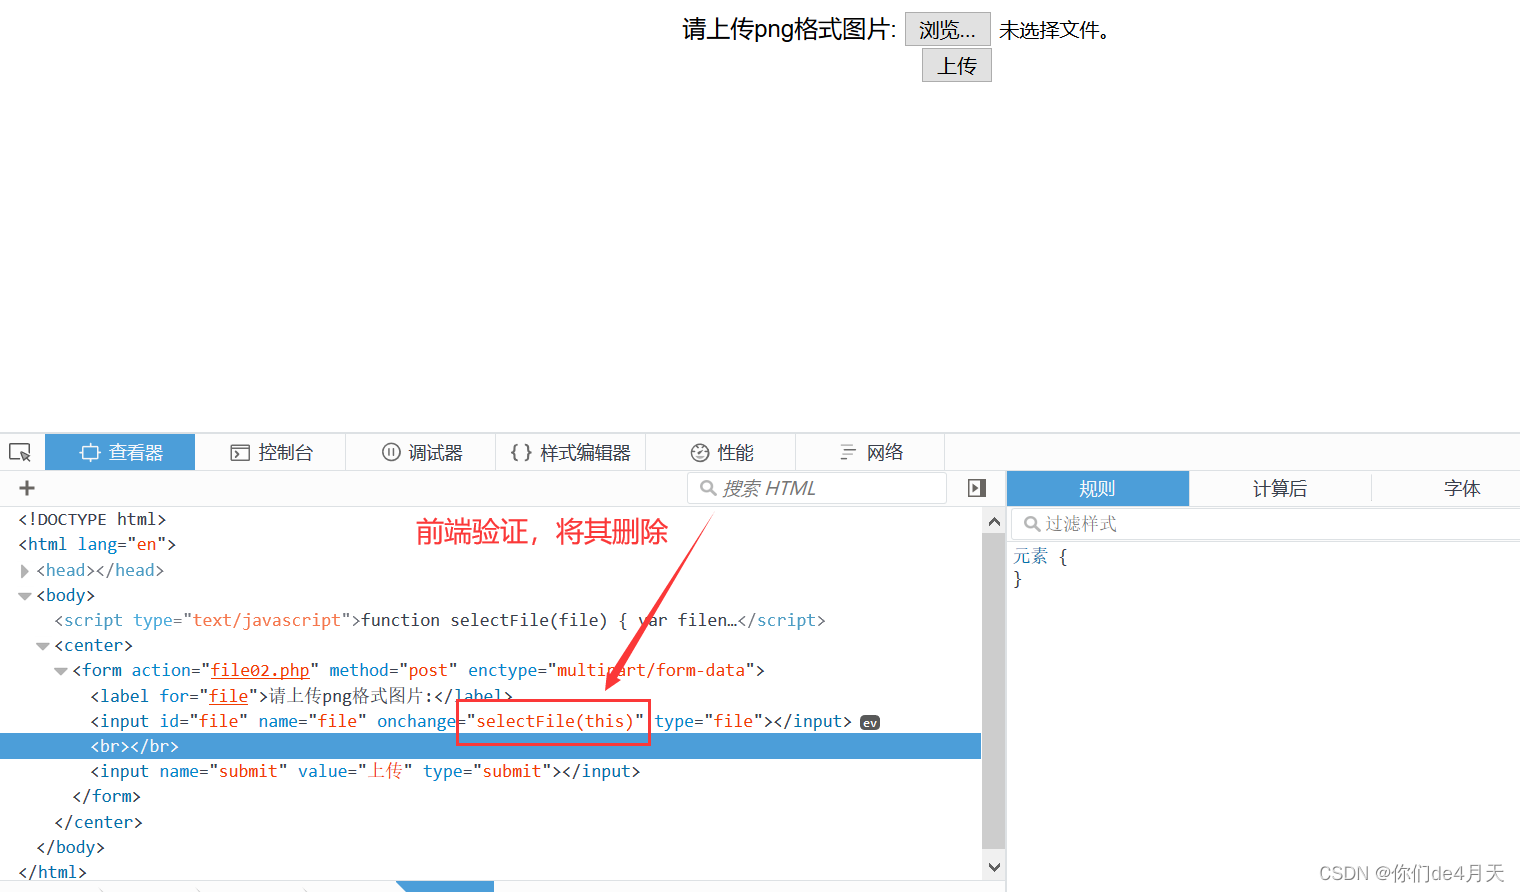The height and width of the screenshot is (892, 1520).
Task: Expand the head element node
Action: [25, 571]
